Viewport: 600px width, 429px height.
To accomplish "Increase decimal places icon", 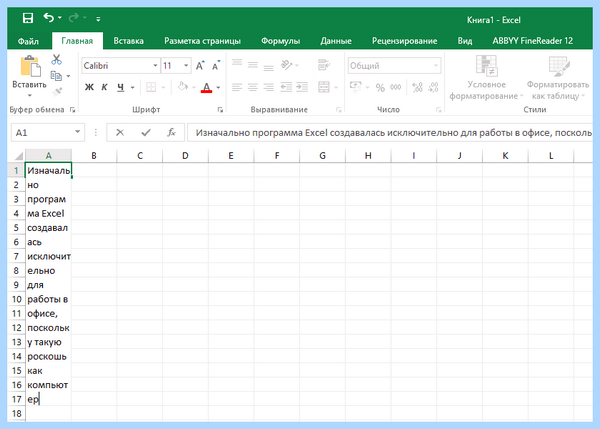I will pyautogui.click(x=417, y=88).
